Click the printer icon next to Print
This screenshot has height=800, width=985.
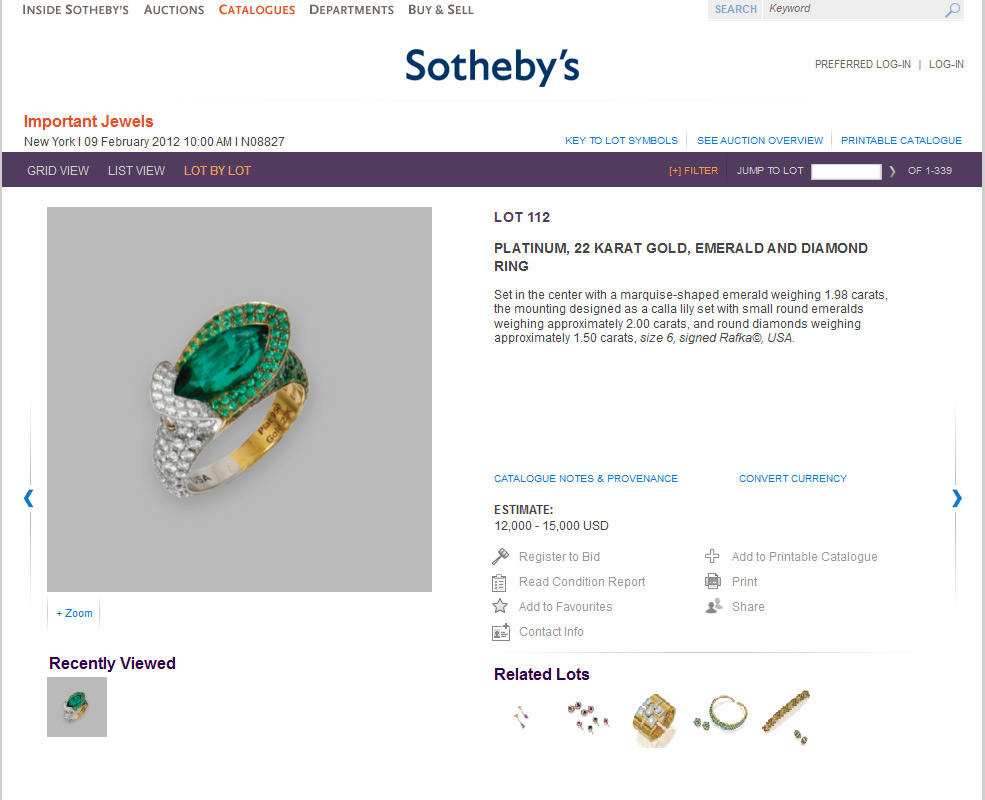click(x=713, y=581)
